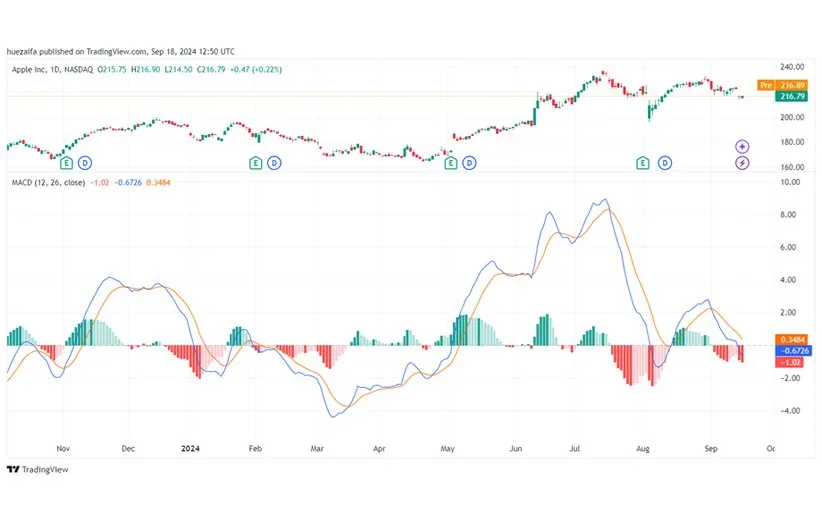The image size is (822, 522).
Task: Click the earnings E marker above Nov
Action: click(67, 161)
